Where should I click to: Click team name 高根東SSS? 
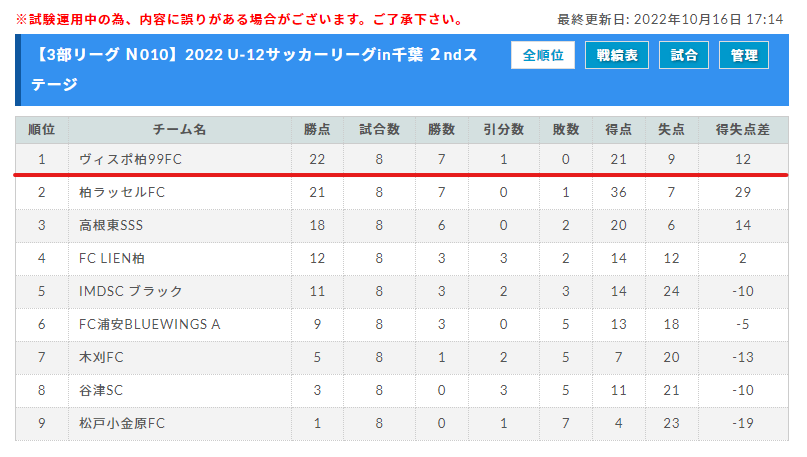(x=111, y=225)
